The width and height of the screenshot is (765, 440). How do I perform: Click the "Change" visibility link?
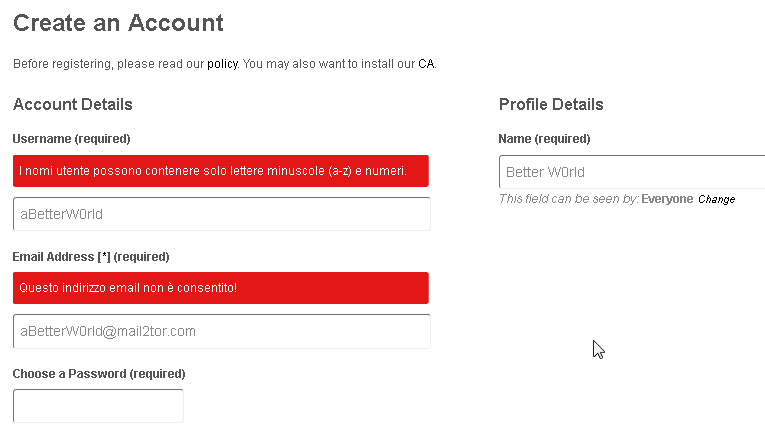tap(716, 200)
